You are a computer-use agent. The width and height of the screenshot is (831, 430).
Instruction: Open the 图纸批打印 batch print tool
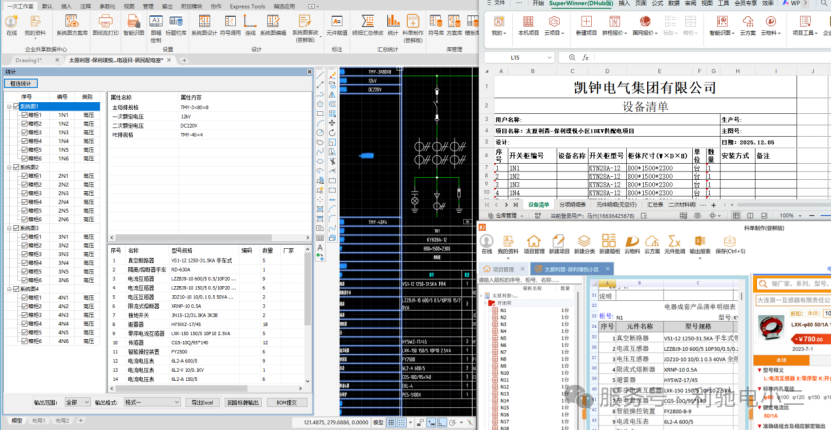click(x=105, y=24)
